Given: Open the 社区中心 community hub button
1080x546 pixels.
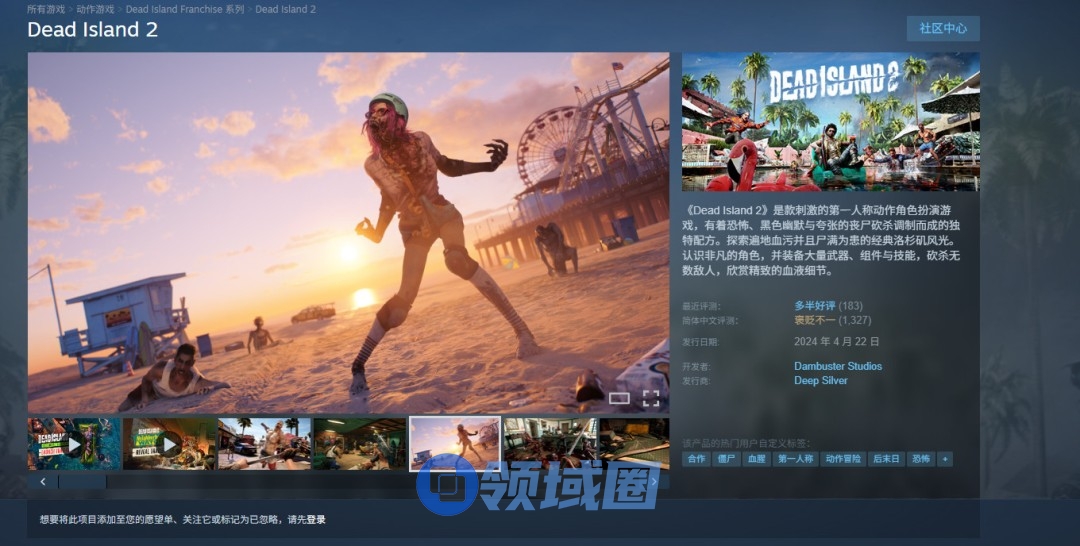Looking at the screenshot, I should 942,28.
